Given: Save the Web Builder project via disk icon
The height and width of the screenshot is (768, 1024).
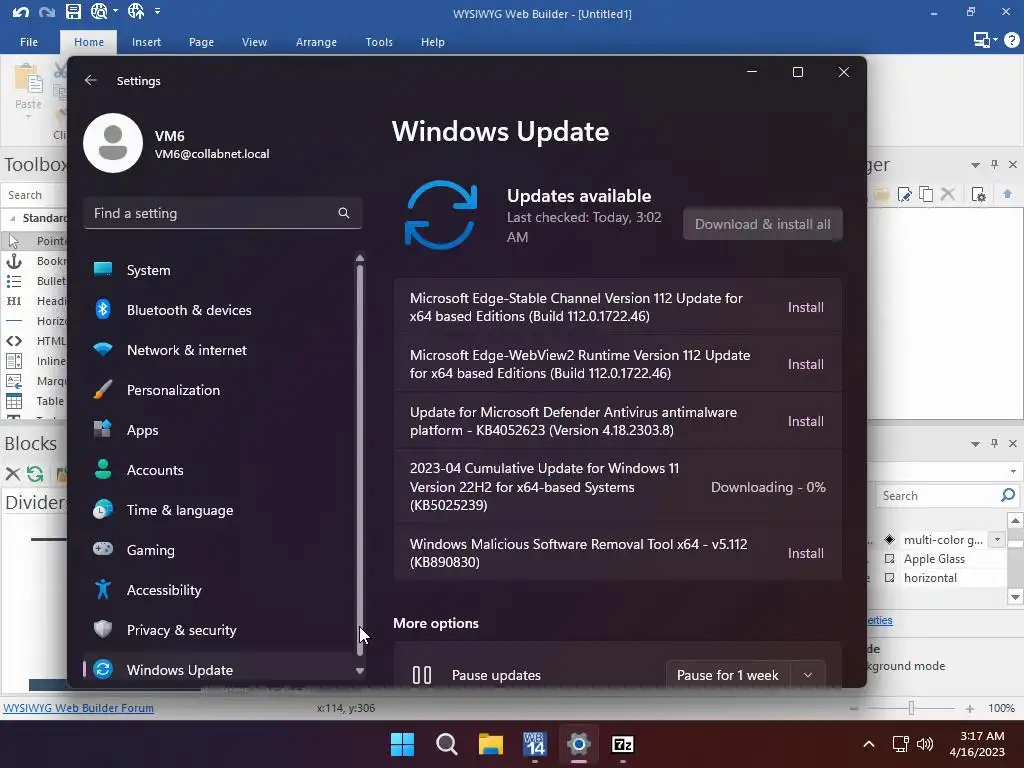Looking at the screenshot, I should tap(73, 11).
